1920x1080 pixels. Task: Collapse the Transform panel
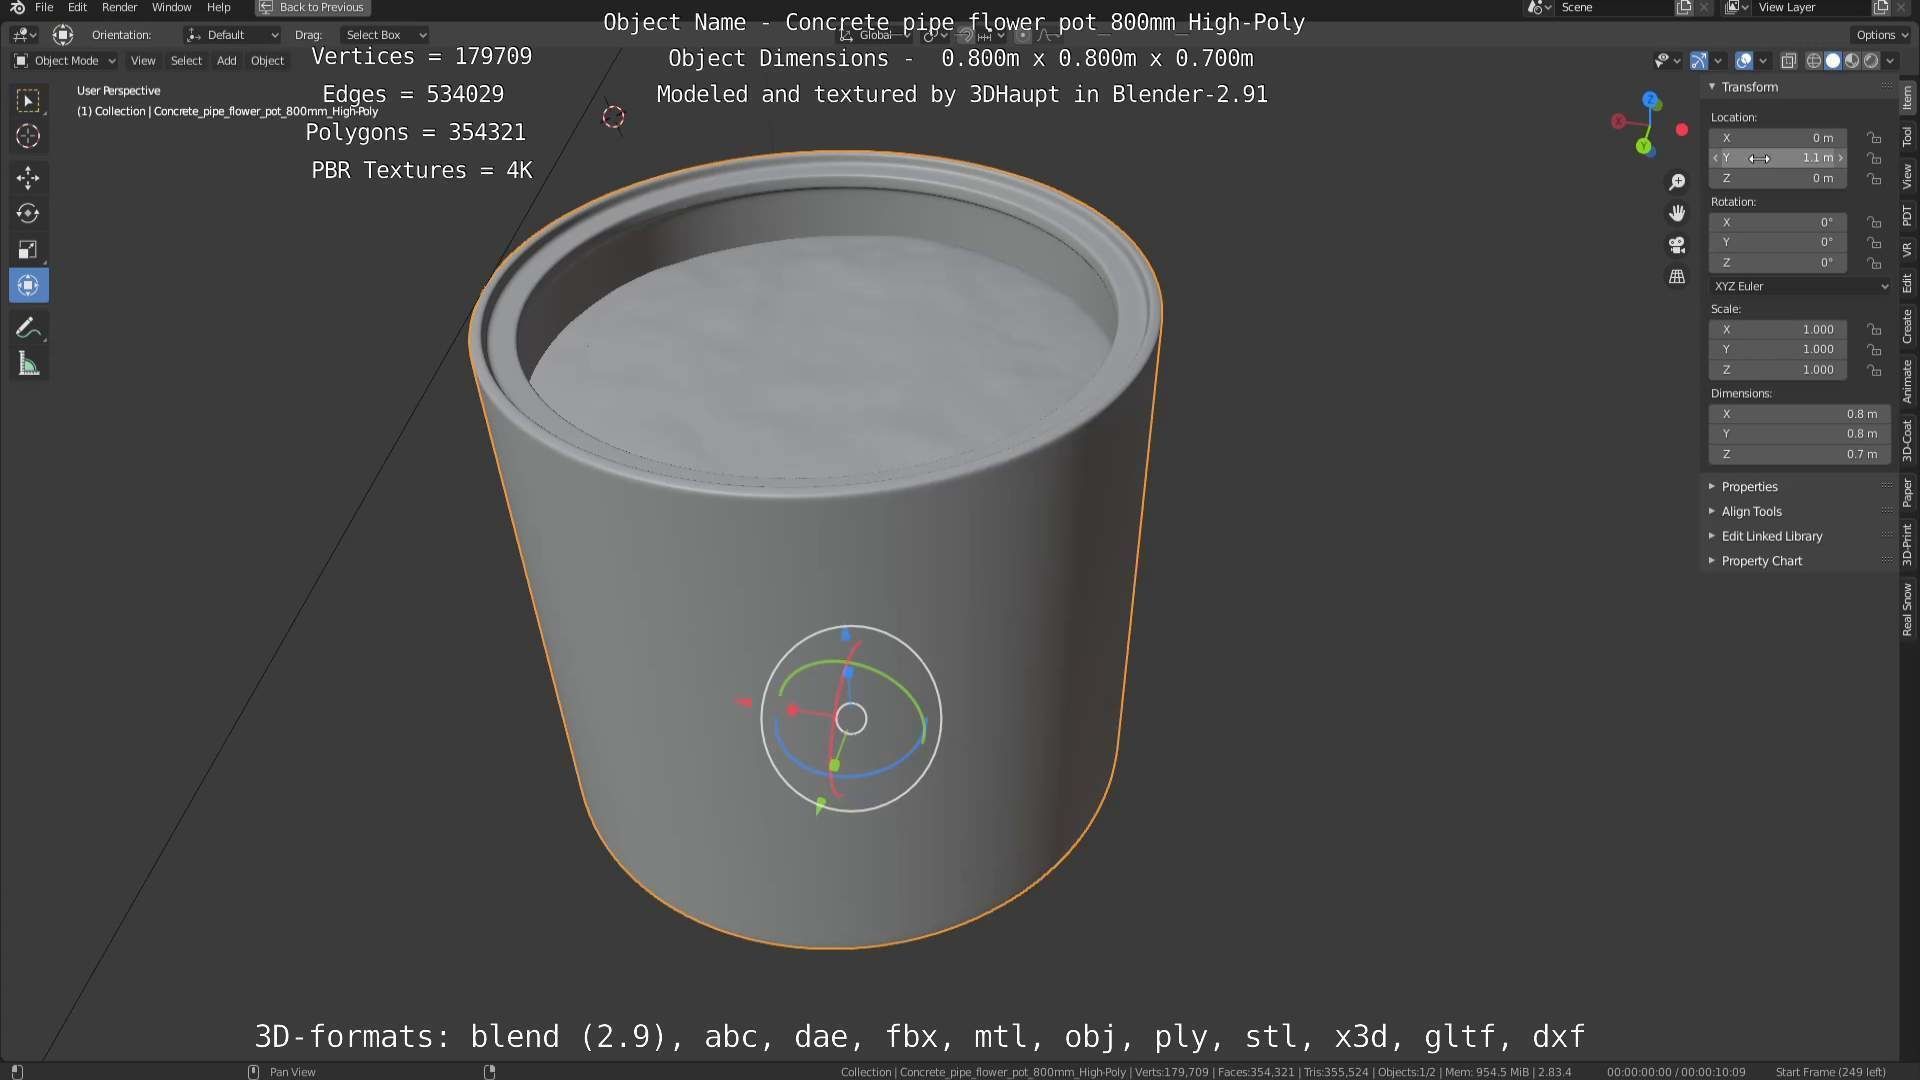click(x=1712, y=87)
